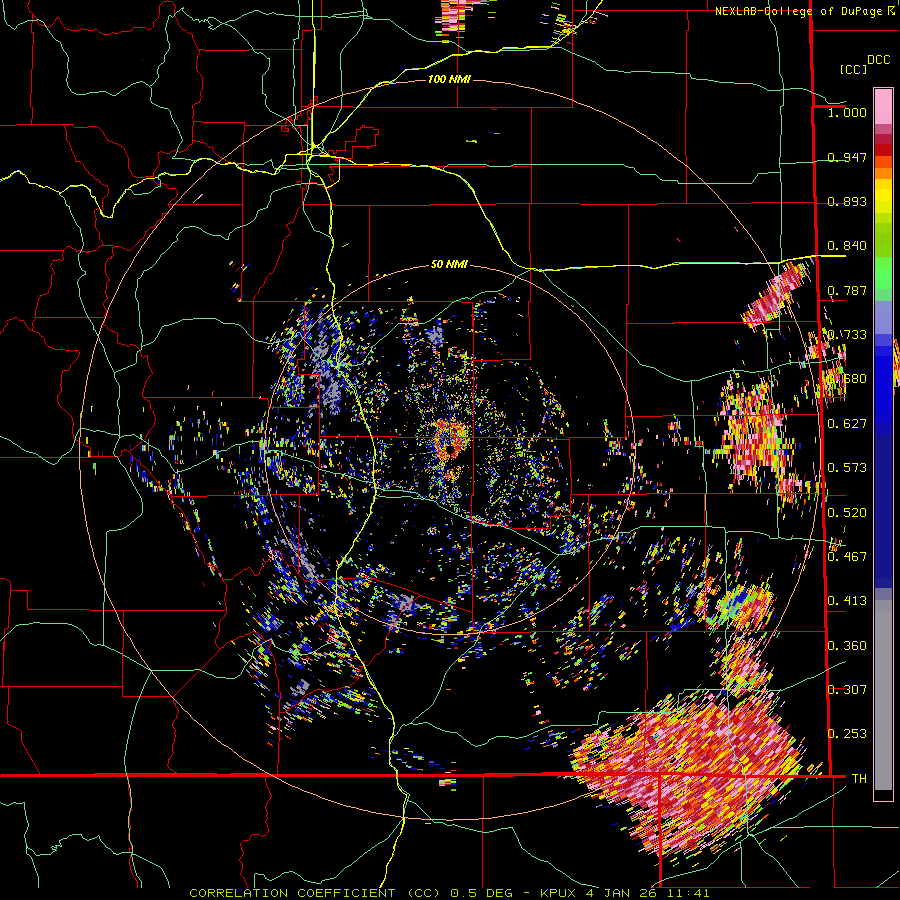
Task: Select the 0.253 scale value
Action: (x=847, y=734)
